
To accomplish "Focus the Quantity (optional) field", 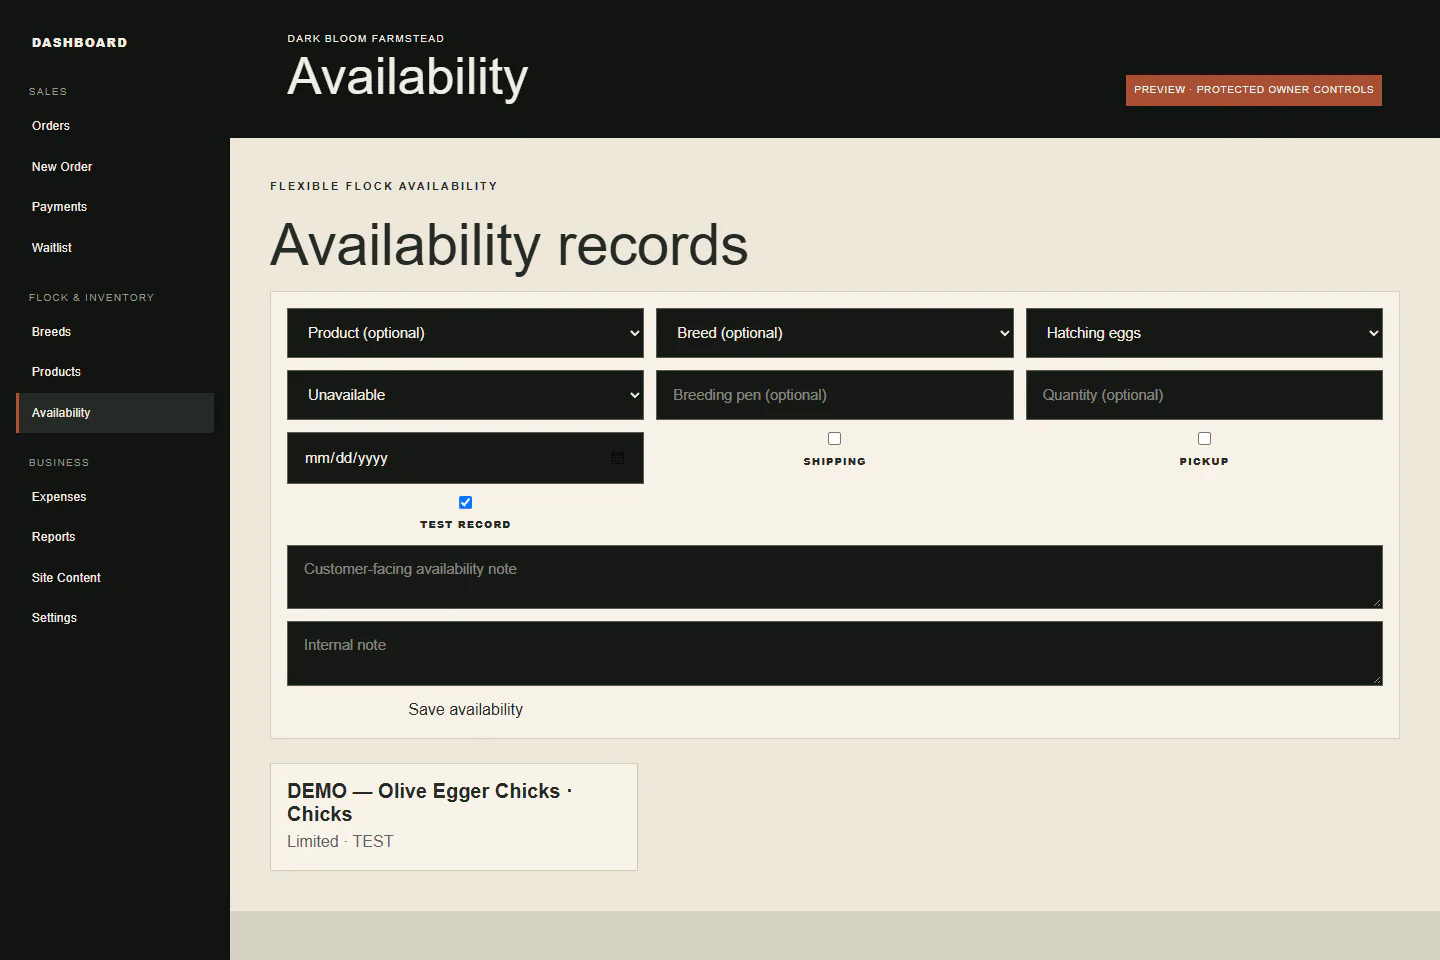I will coord(1204,395).
